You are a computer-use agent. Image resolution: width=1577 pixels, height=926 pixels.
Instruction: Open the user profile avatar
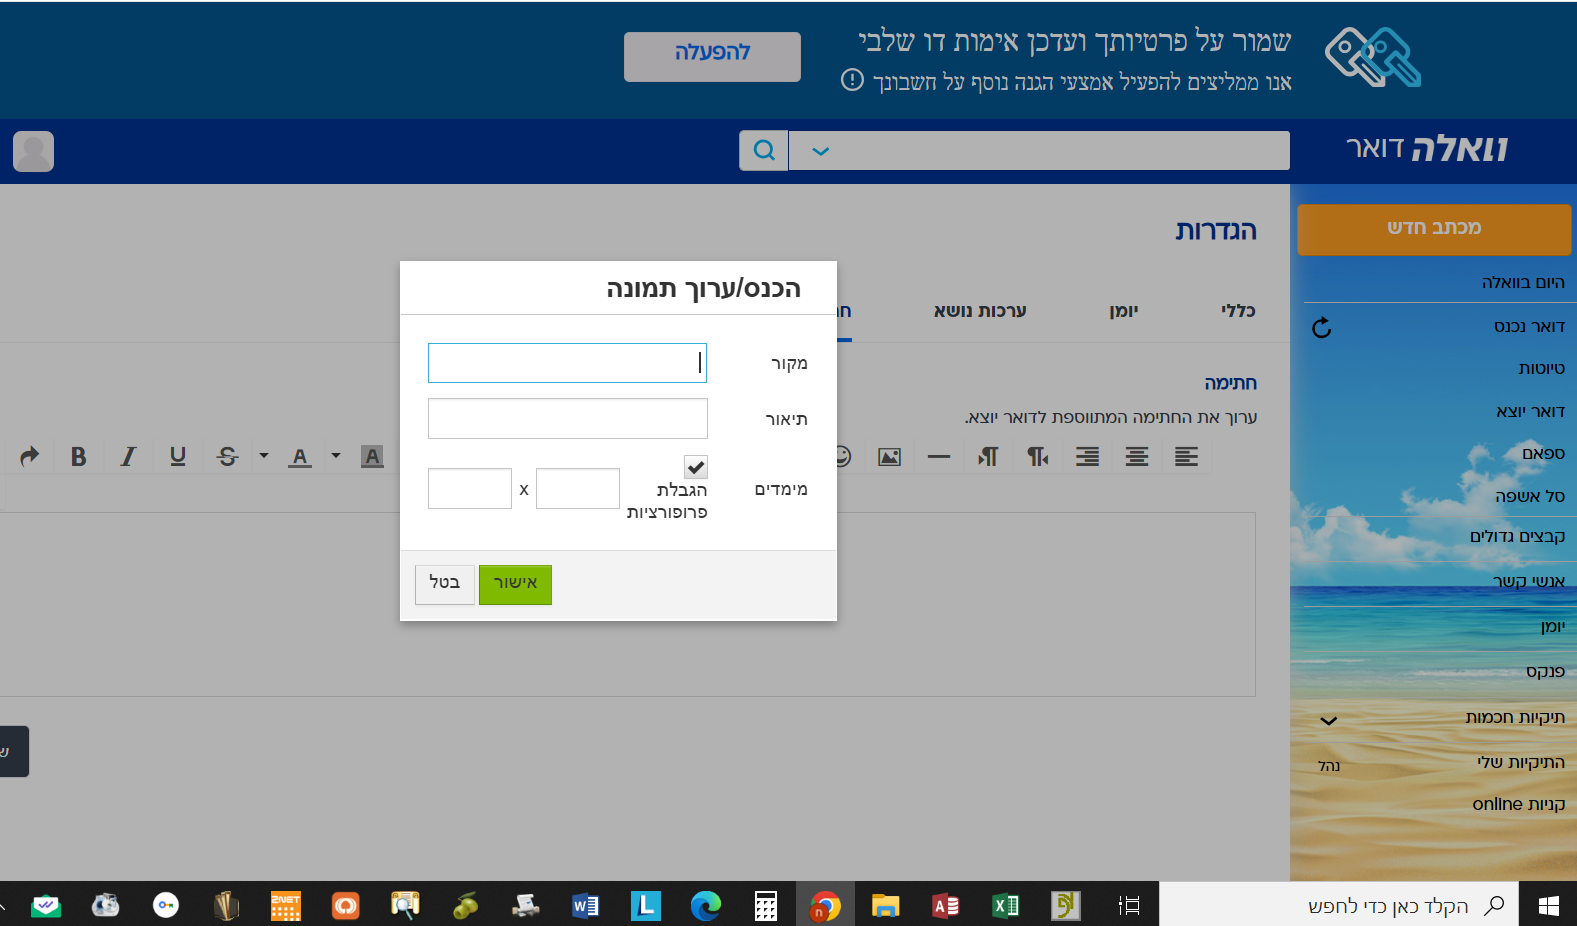point(33,151)
